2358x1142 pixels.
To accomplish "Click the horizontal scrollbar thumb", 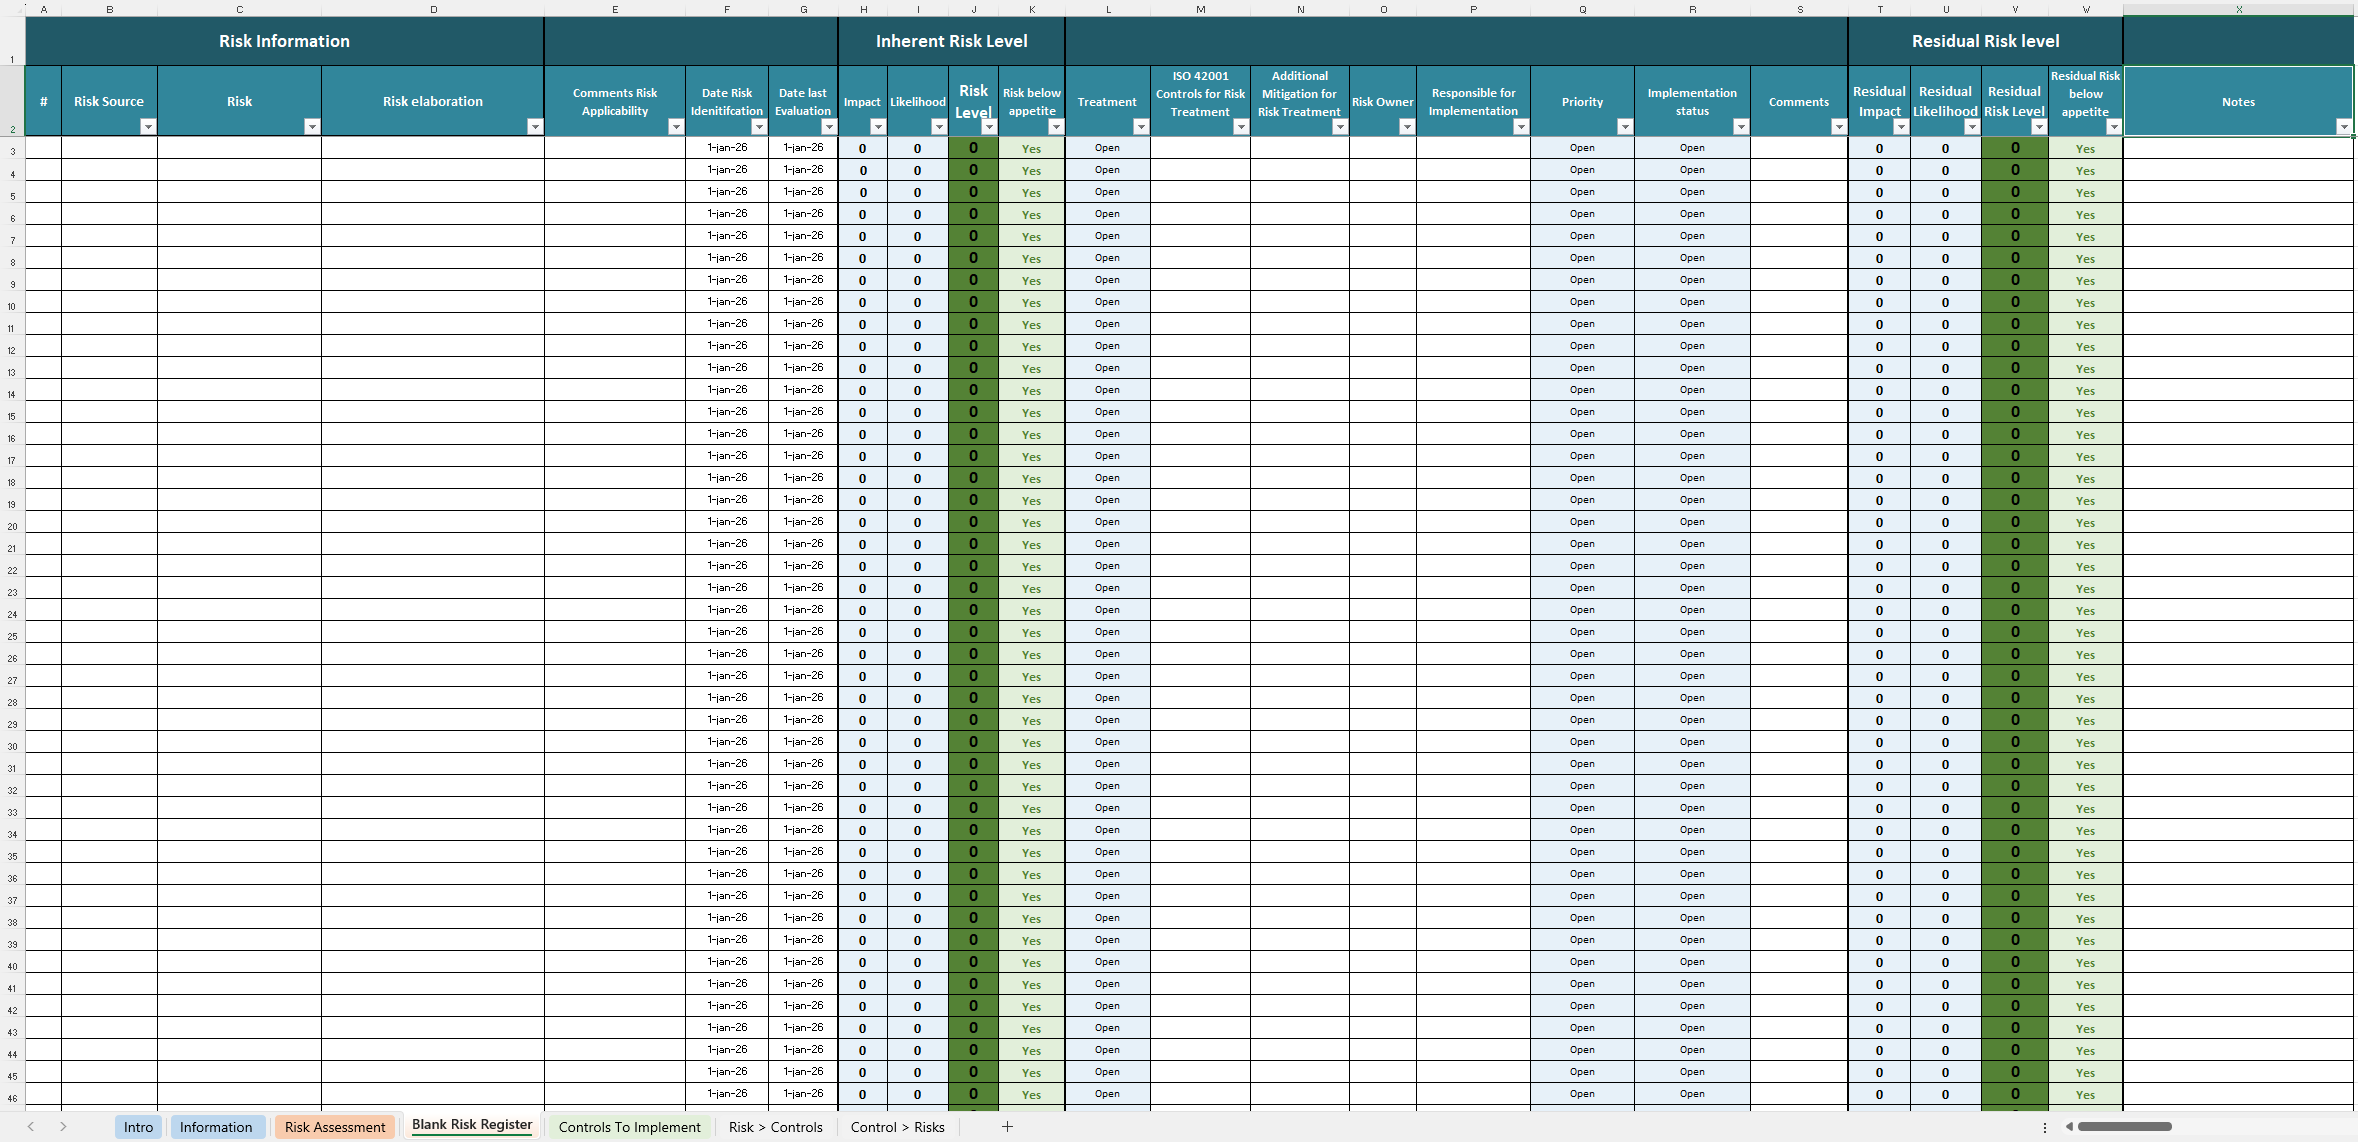I will coord(2124,1127).
